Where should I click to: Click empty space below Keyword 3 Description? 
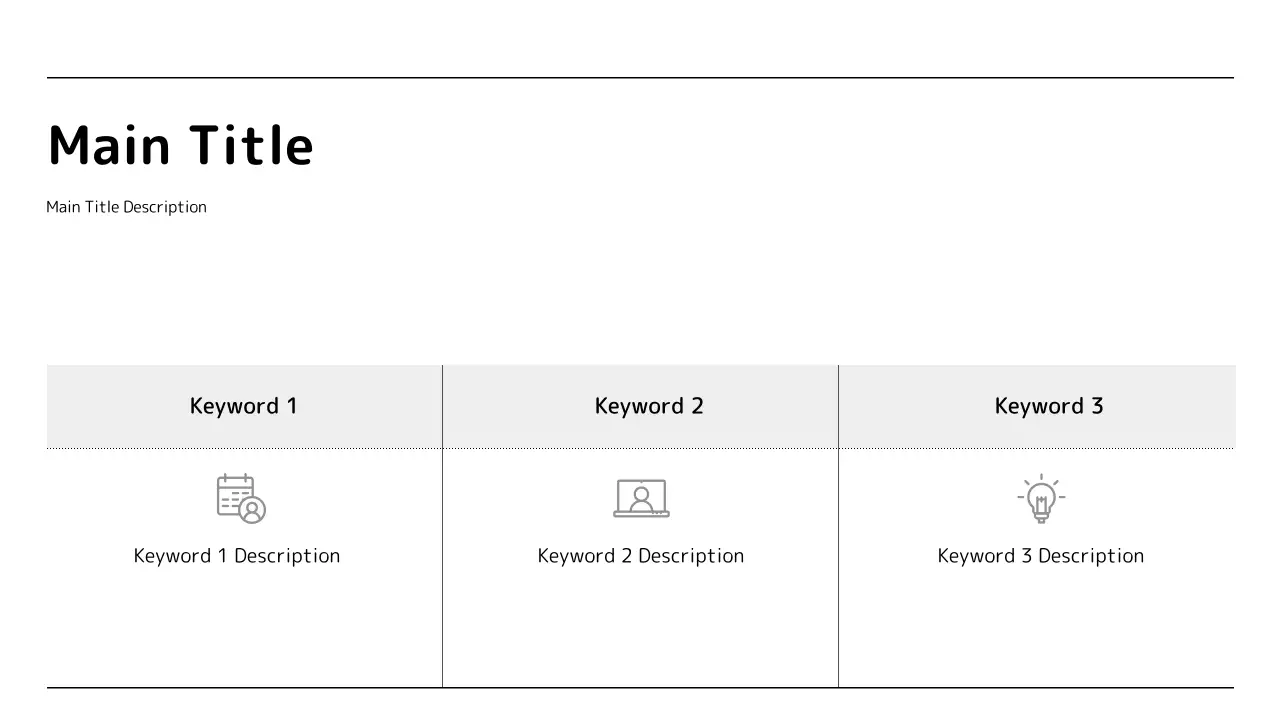tap(1040, 630)
